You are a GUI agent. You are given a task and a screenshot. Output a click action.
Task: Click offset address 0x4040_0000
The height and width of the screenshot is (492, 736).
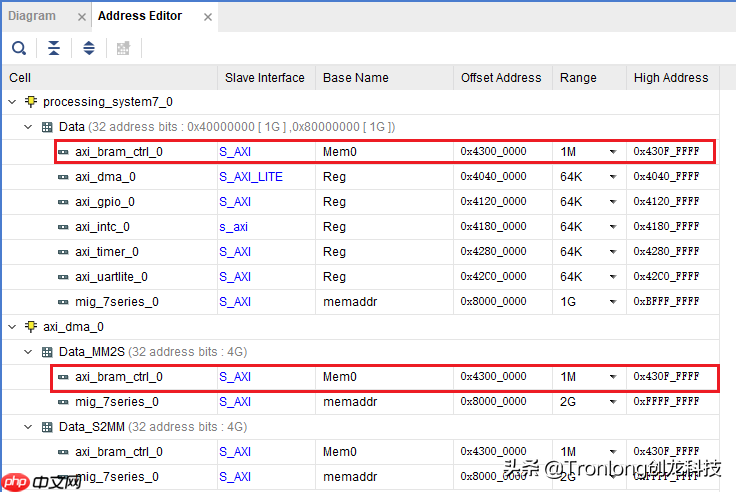493,177
